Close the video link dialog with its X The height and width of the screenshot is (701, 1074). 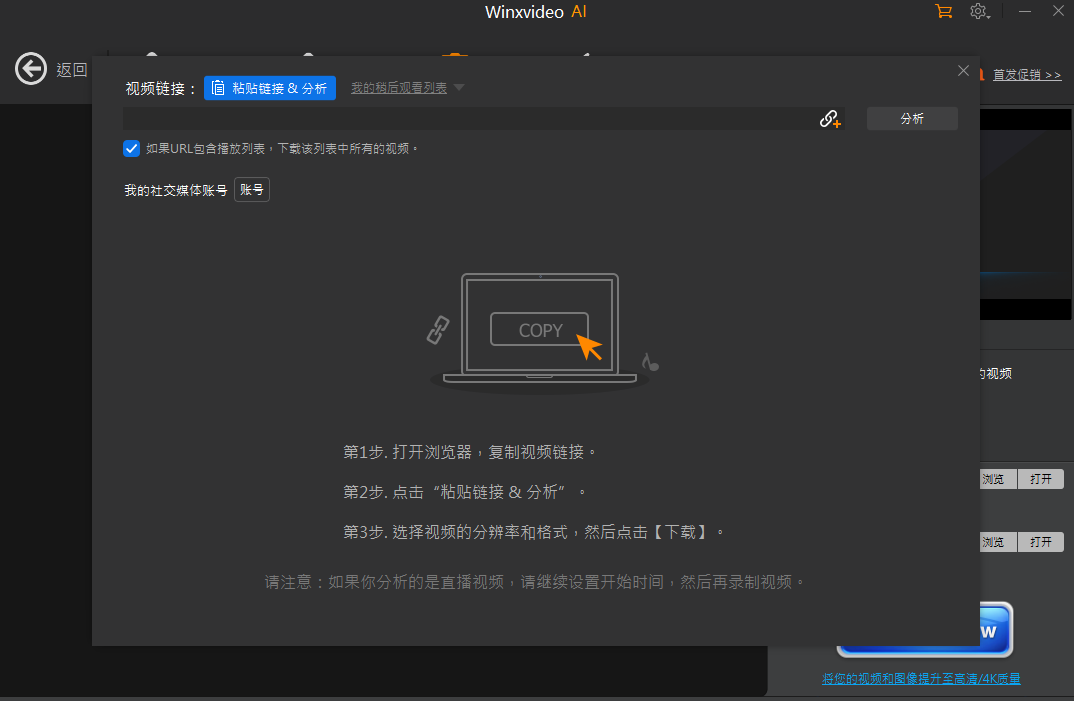tap(963, 70)
